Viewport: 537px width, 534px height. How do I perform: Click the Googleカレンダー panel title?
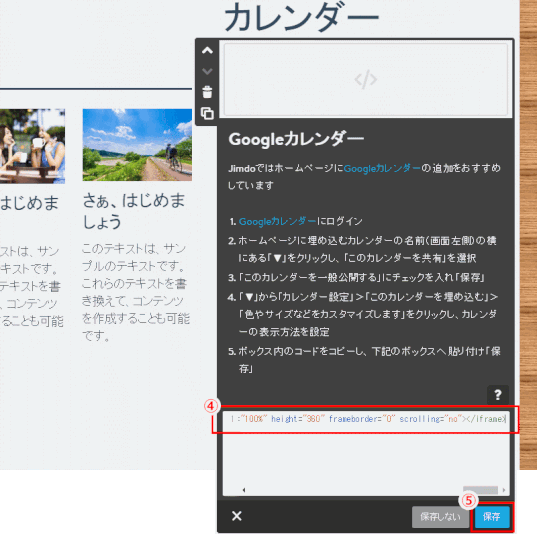pyautogui.click(x=296, y=139)
